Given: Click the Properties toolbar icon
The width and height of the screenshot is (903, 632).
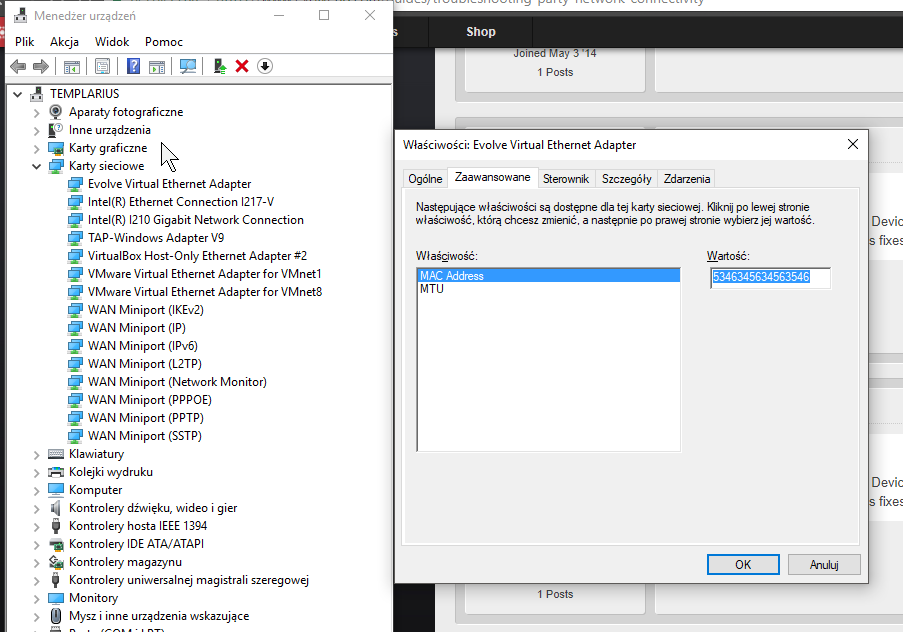Looking at the screenshot, I should pyautogui.click(x=102, y=66).
